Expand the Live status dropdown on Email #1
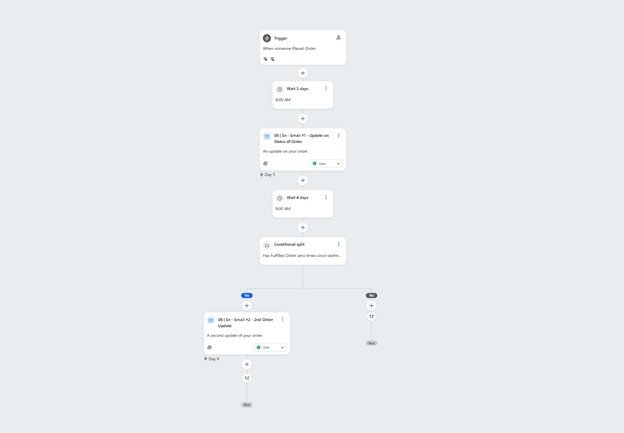This screenshot has height=433, width=624. pyautogui.click(x=326, y=164)
